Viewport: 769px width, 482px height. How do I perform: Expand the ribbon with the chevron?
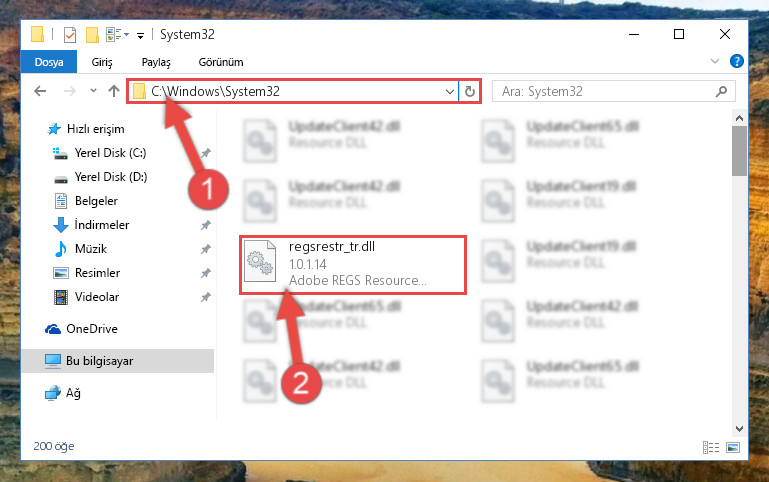tap(715, 61)
